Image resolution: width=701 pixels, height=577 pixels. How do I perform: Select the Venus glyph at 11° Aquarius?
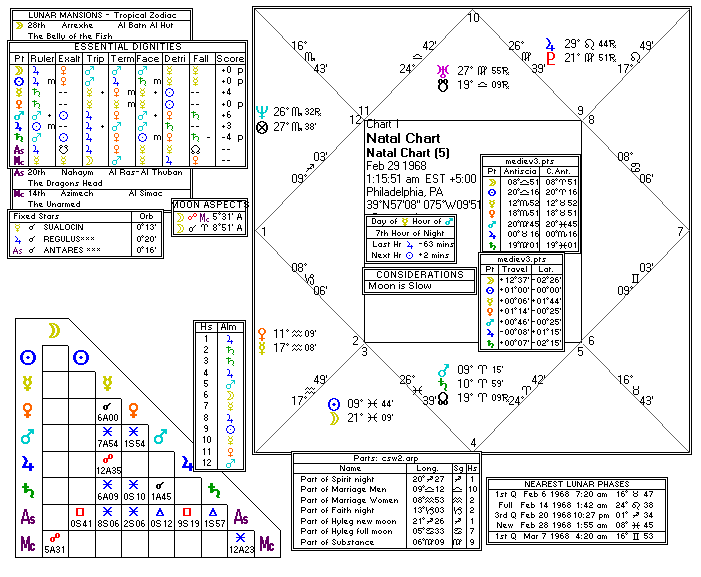tap(263, 332)
